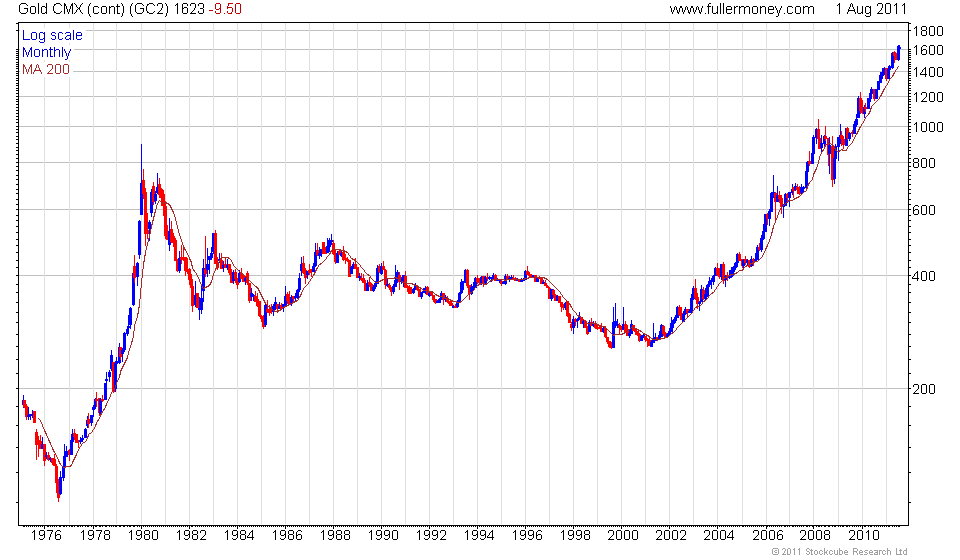Viewport: 960px width, 560px height.
Task: Click the 1988 year axis label
Action: click(335, 535)
